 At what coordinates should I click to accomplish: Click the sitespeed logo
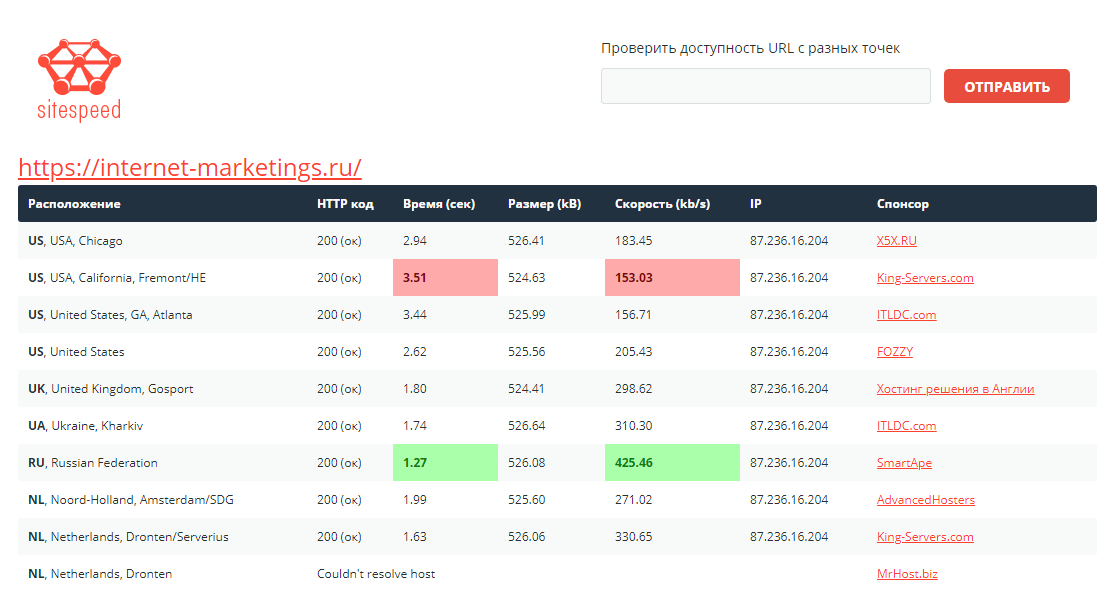point(79,79)
